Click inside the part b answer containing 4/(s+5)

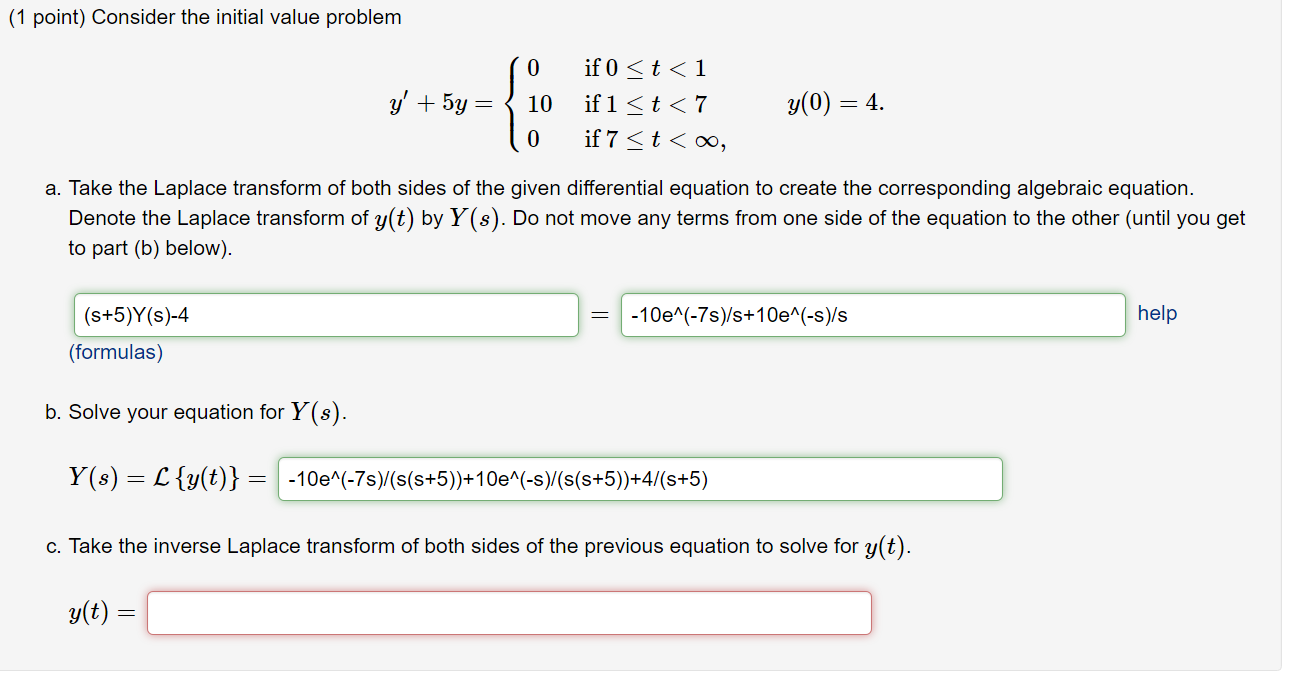tap(640, 478)
